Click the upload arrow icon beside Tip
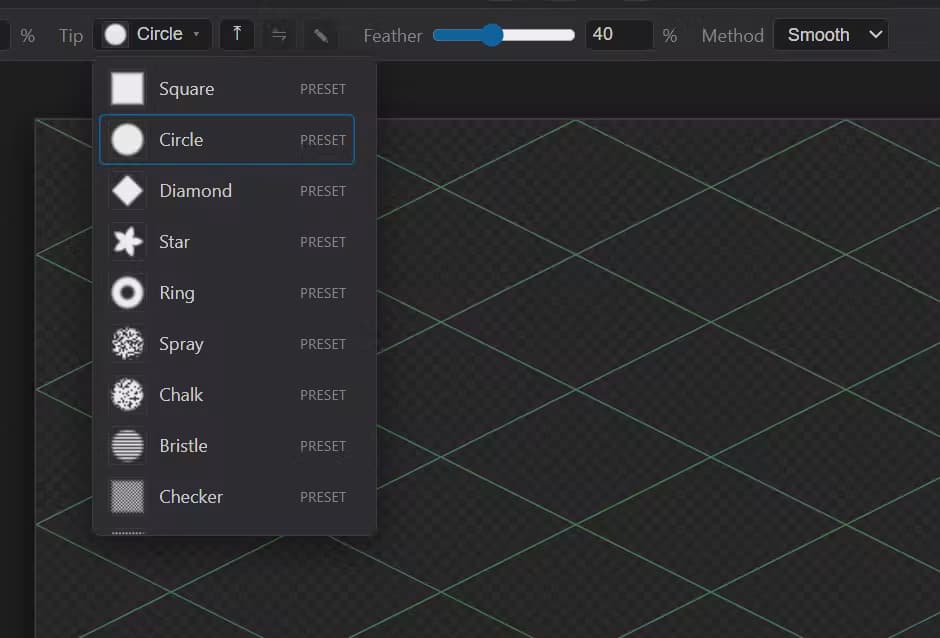Viewport: 940px width, 638px height. [237, 35]
